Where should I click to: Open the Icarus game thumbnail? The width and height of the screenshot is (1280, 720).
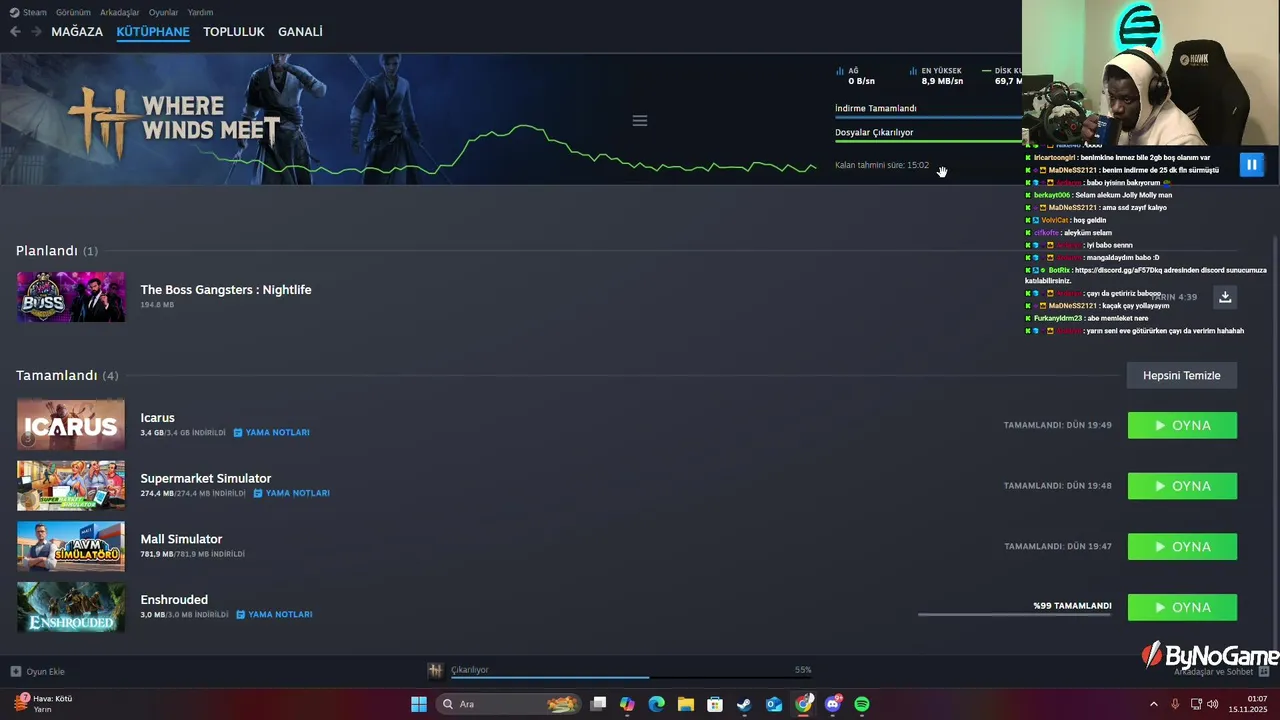pyautogui.click(x=71, y=425)
